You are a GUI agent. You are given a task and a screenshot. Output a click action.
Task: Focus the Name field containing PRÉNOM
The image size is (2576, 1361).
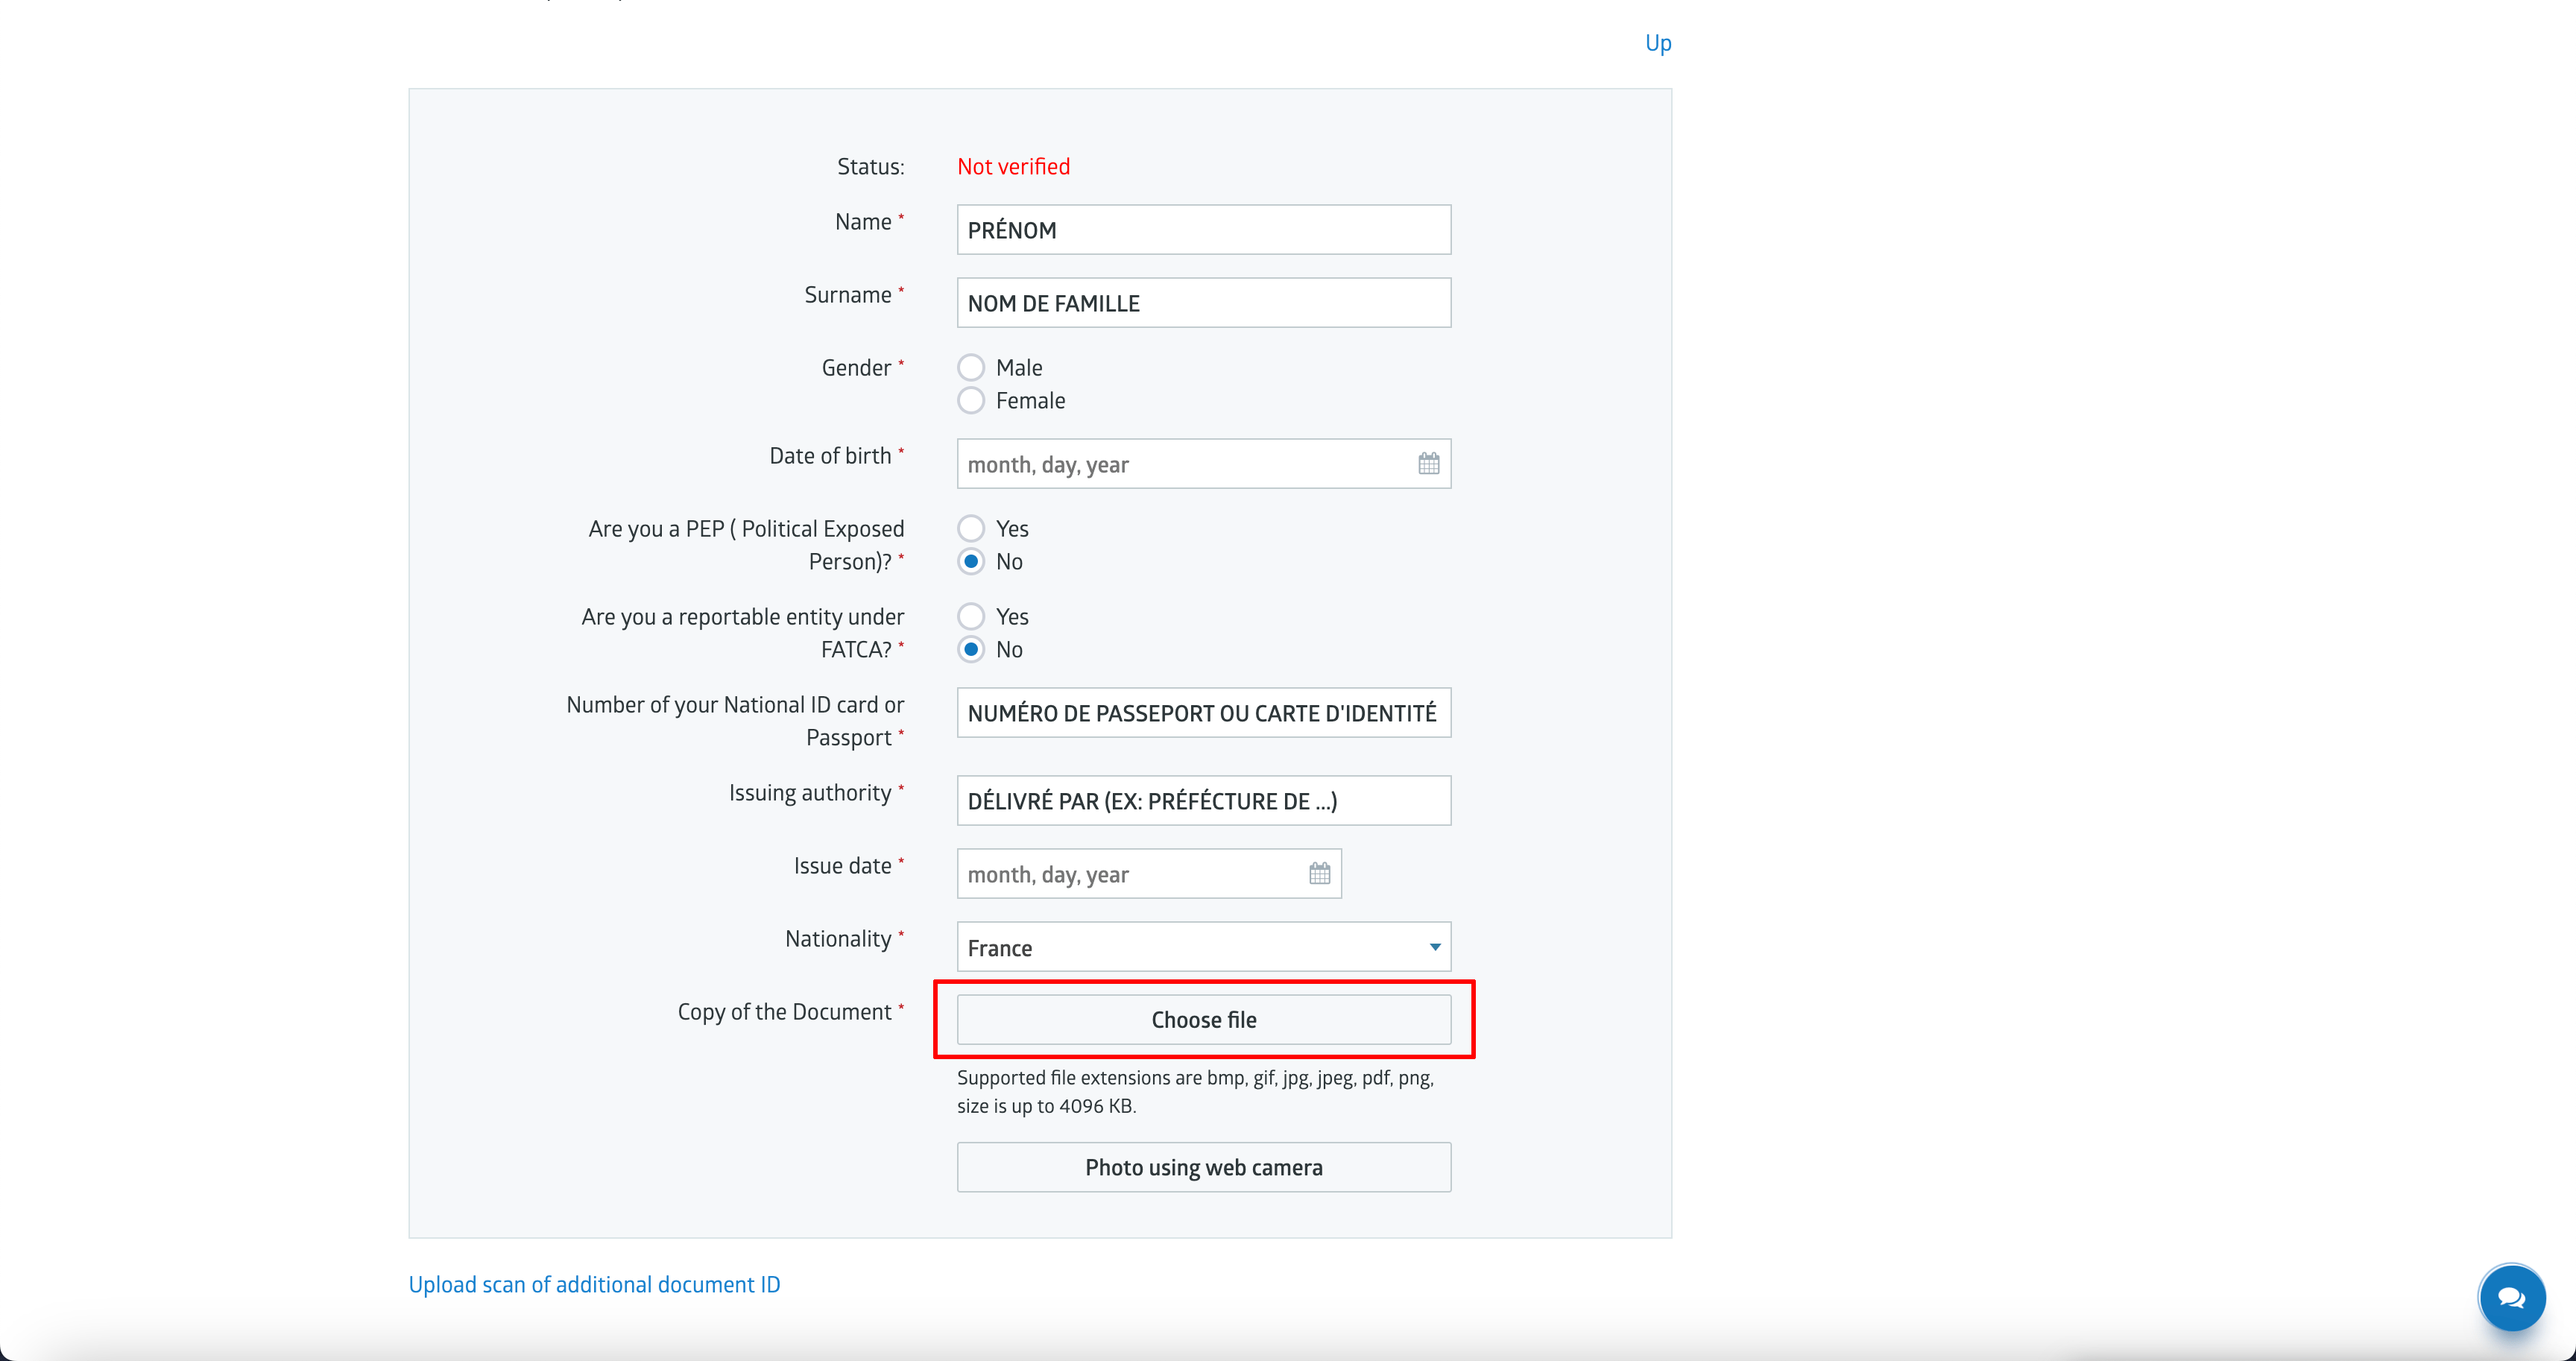pyautogui.click(x=1203, y=230)
